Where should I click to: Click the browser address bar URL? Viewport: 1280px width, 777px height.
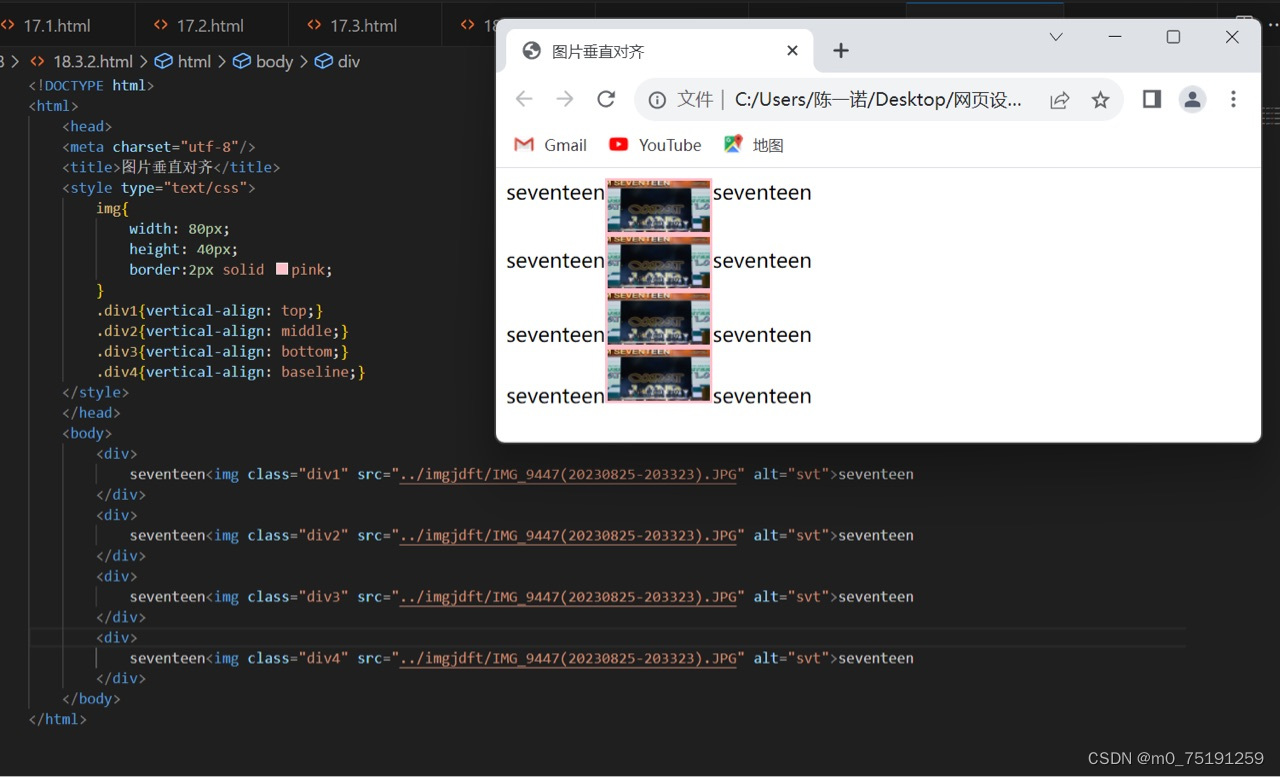(x=878, y=100)
